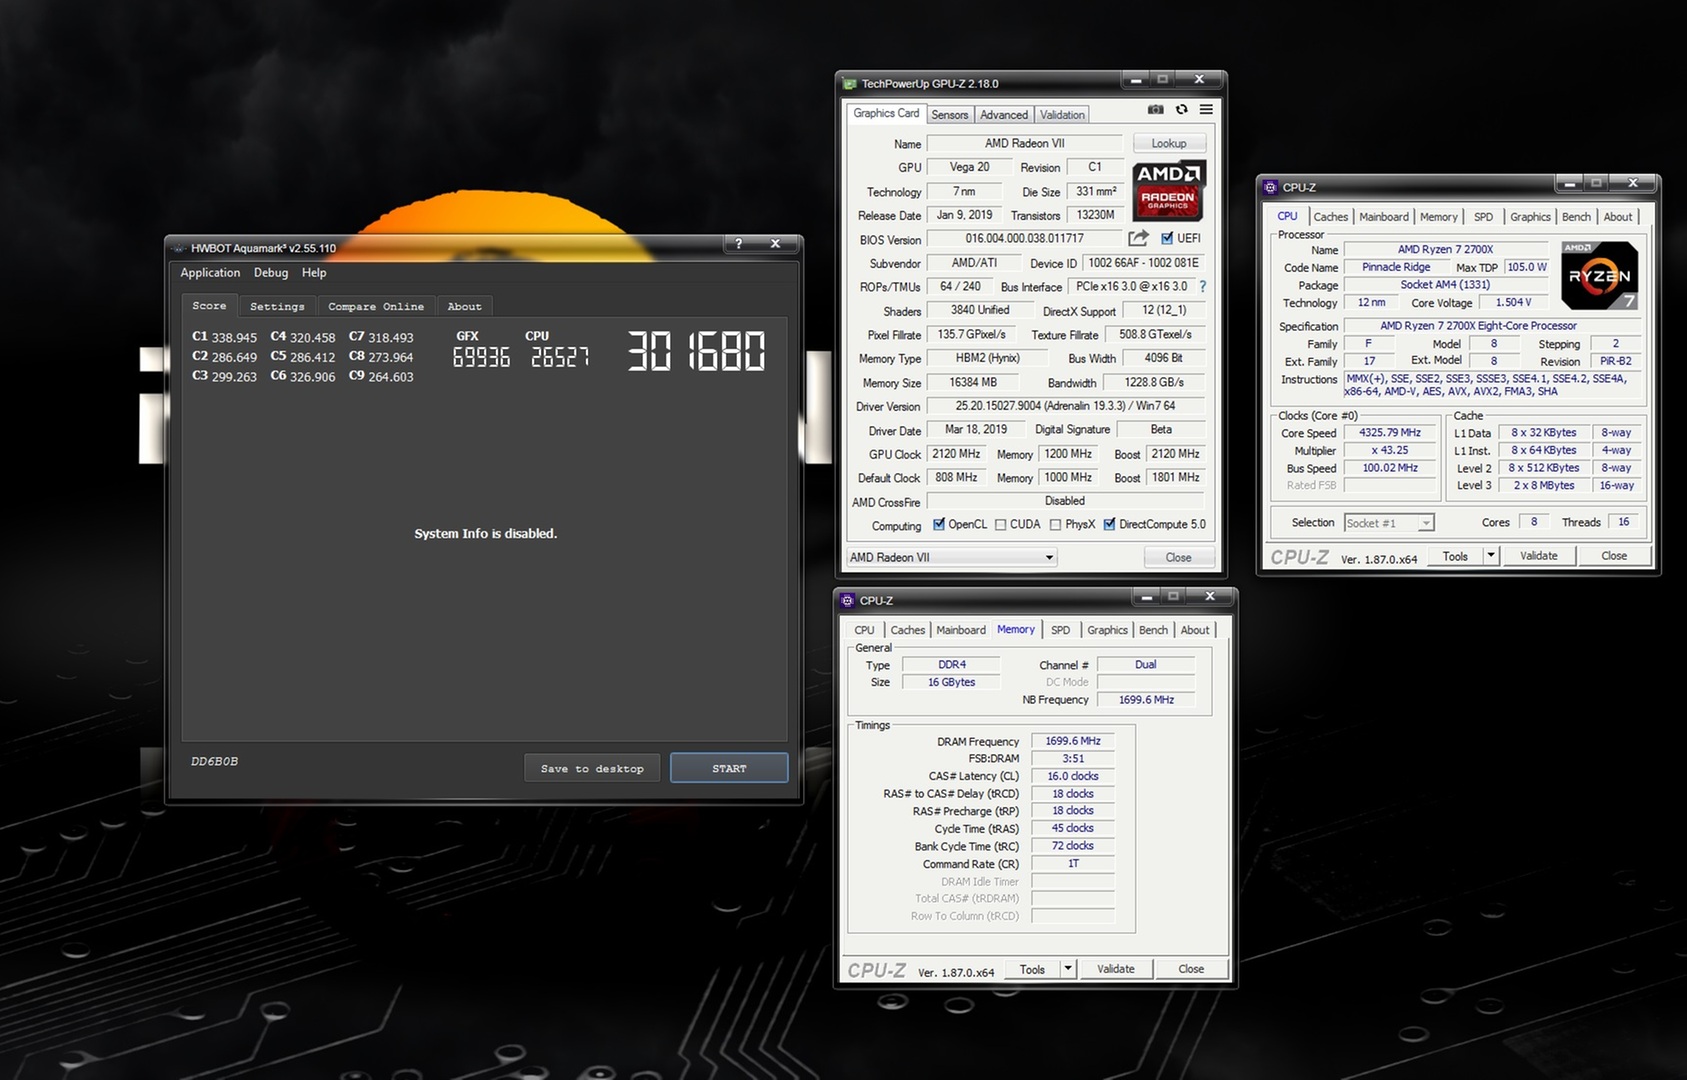Click the Driver Version field in GPU-Z

click(x=1065, y=406)
